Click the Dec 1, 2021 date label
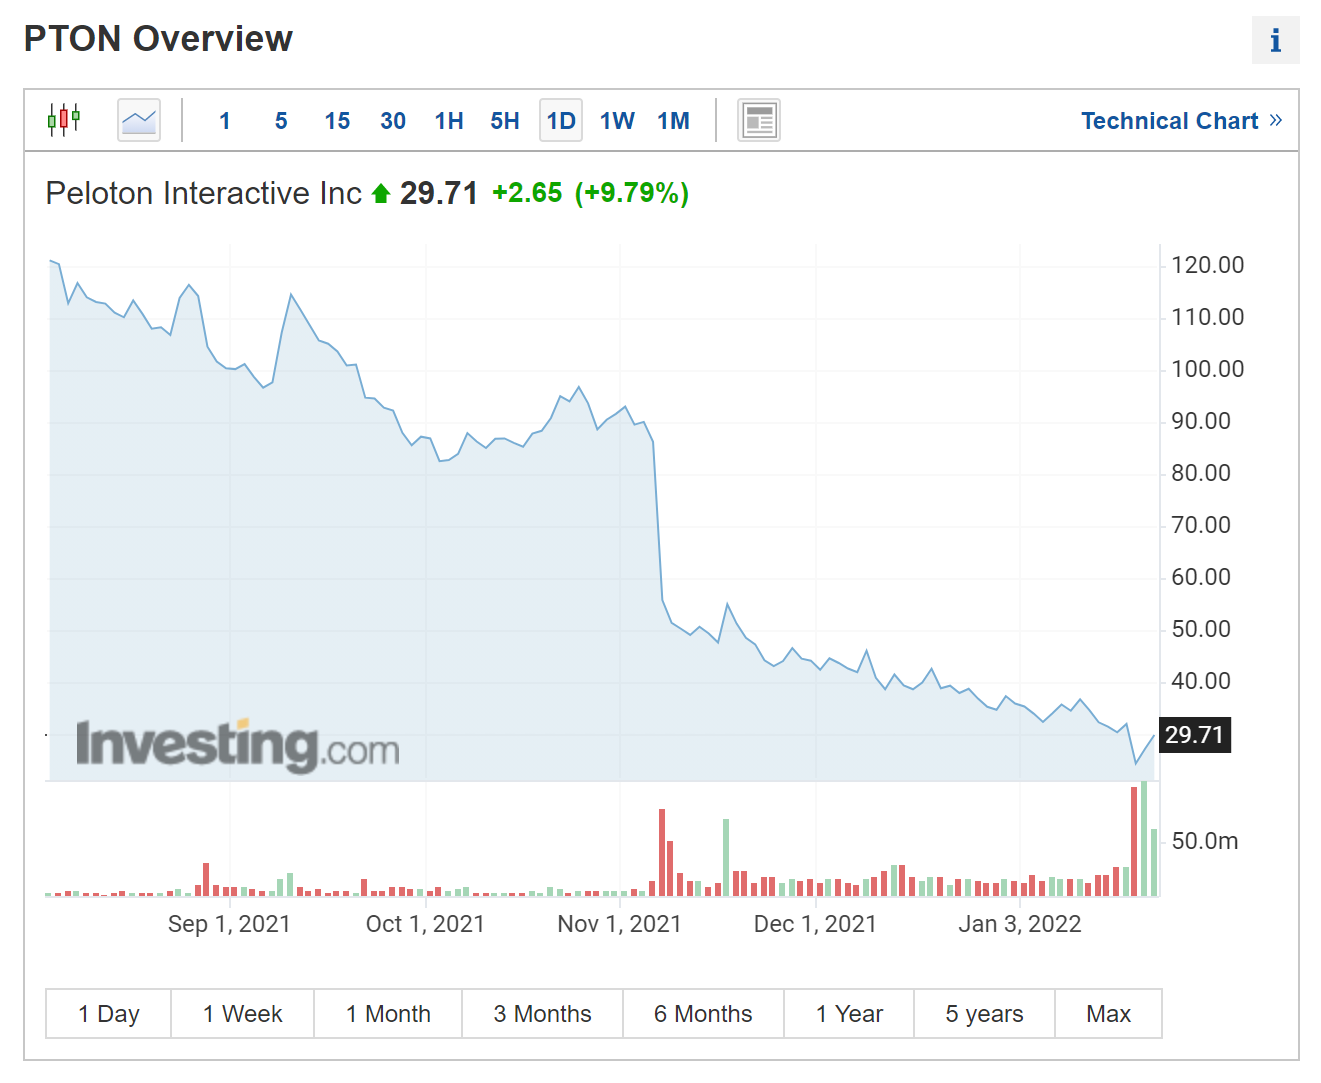1321x1083 pixels. 815,924
